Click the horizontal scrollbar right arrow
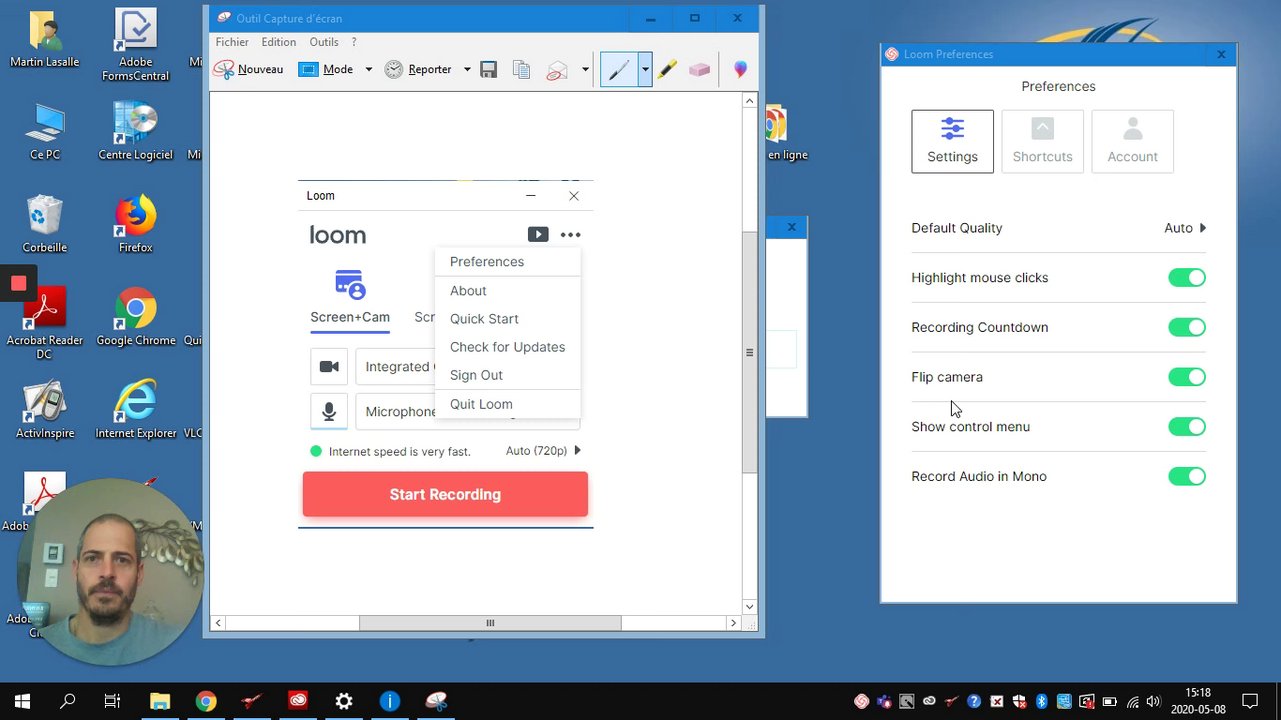This screenshot has width=1281, height=720. click(x=733, y=623)
